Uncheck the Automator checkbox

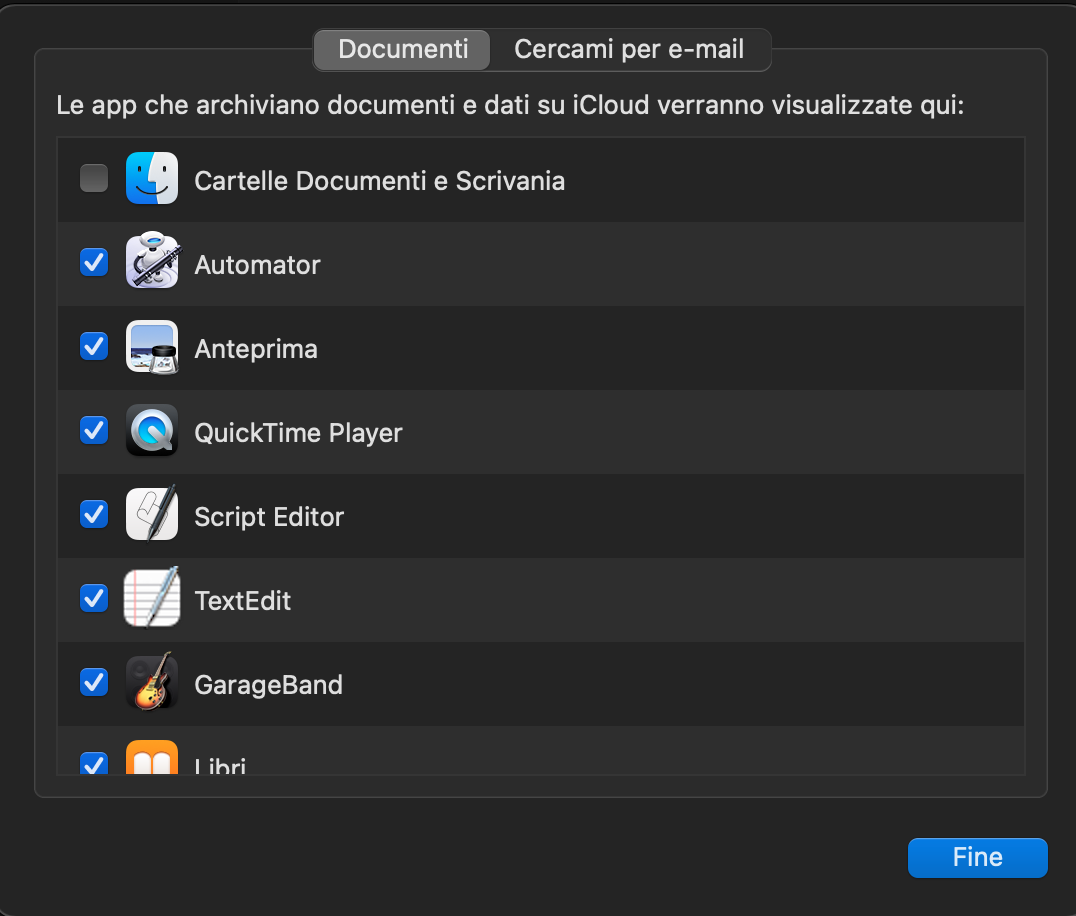tap(94, 262)
